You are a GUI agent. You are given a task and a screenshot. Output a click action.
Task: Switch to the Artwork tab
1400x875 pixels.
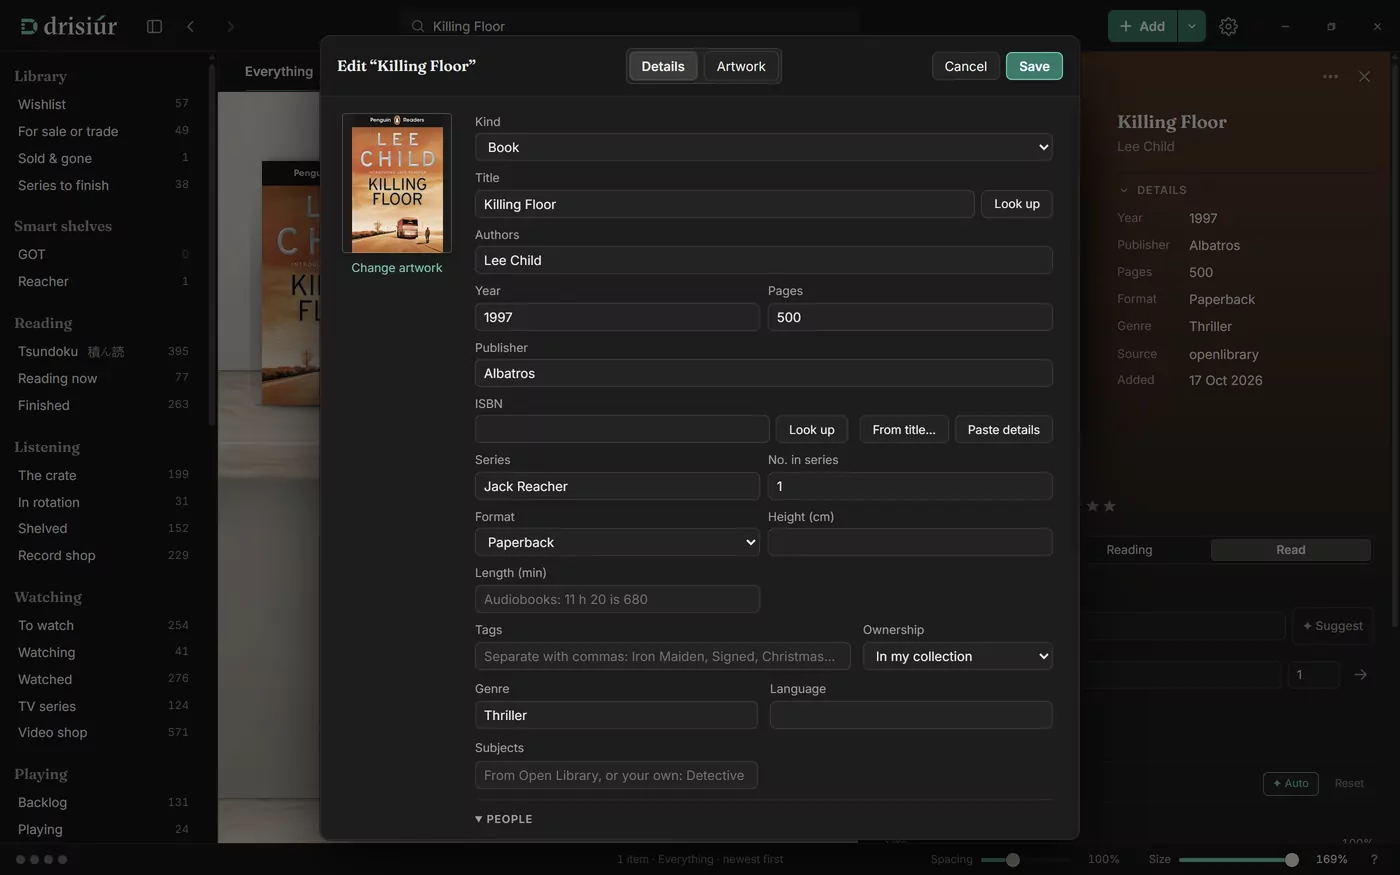[x=741, y=66]
